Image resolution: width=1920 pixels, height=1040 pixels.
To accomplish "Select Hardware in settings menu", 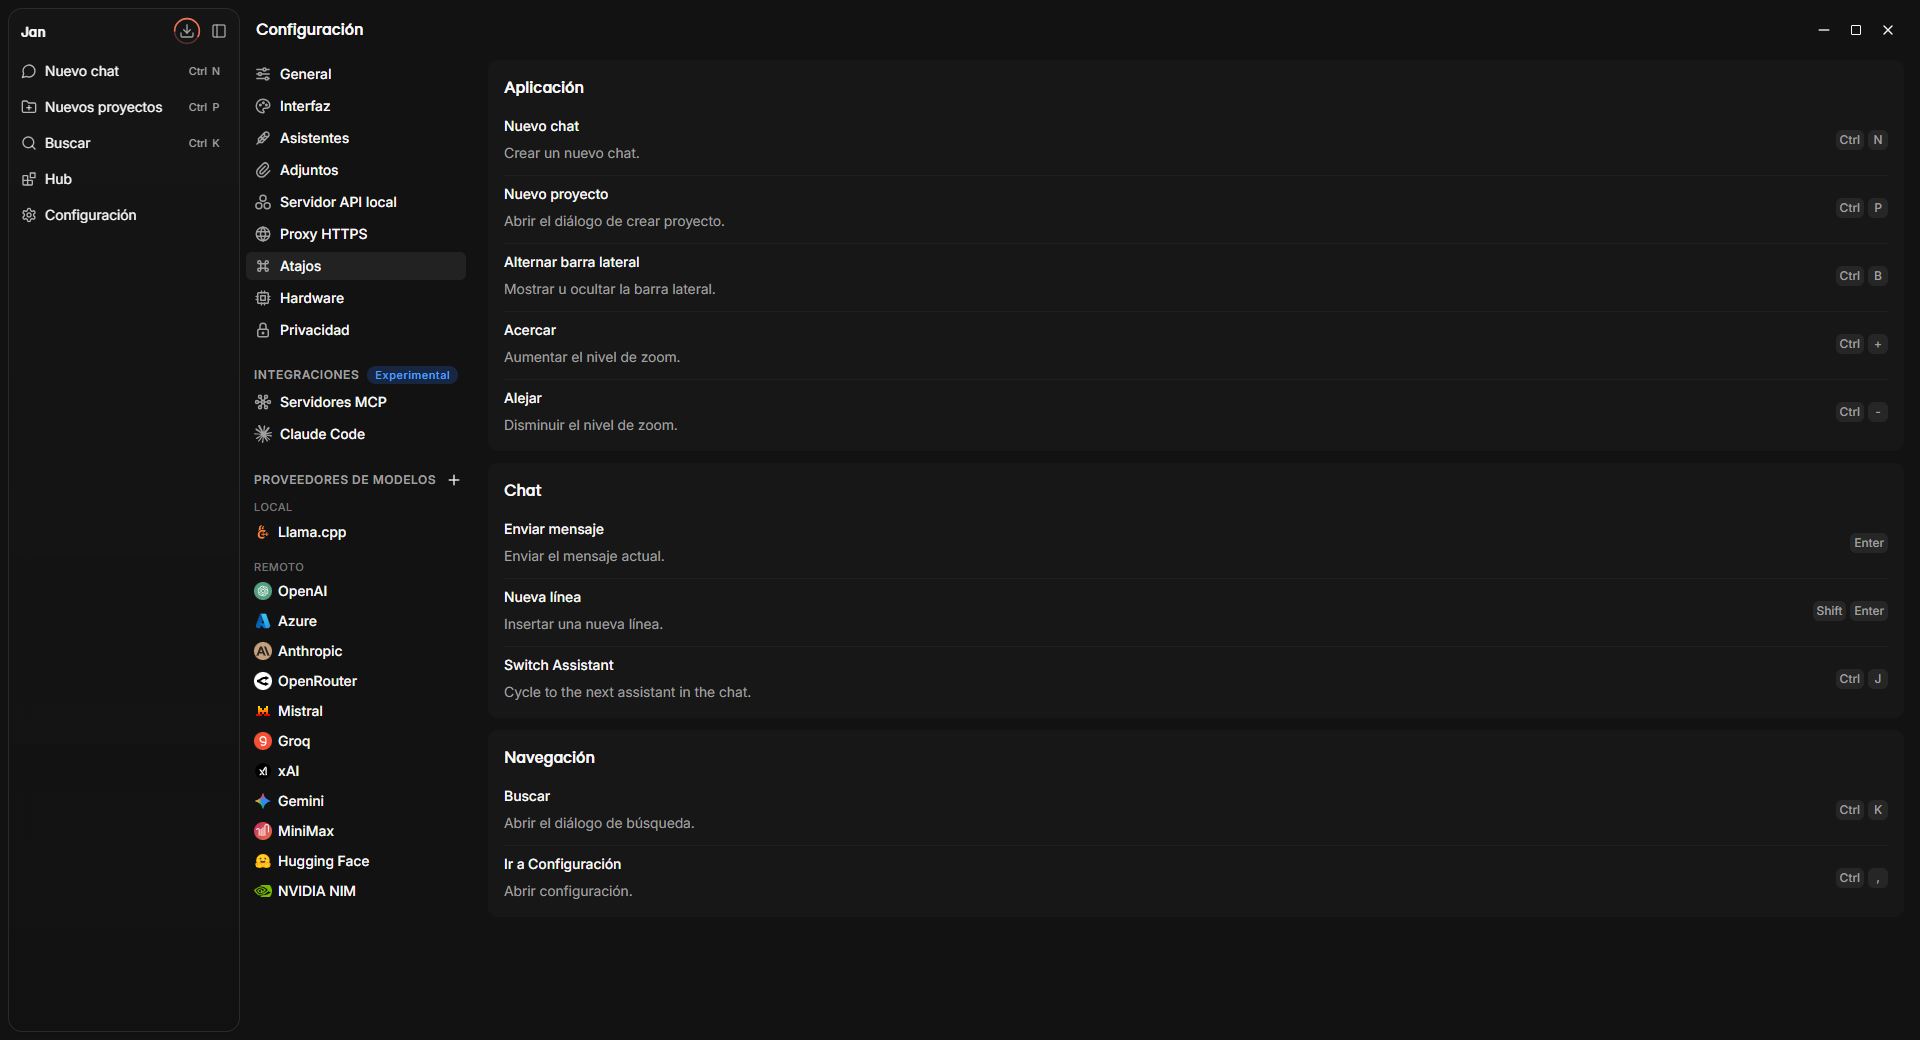I will (x=356, y=298).
